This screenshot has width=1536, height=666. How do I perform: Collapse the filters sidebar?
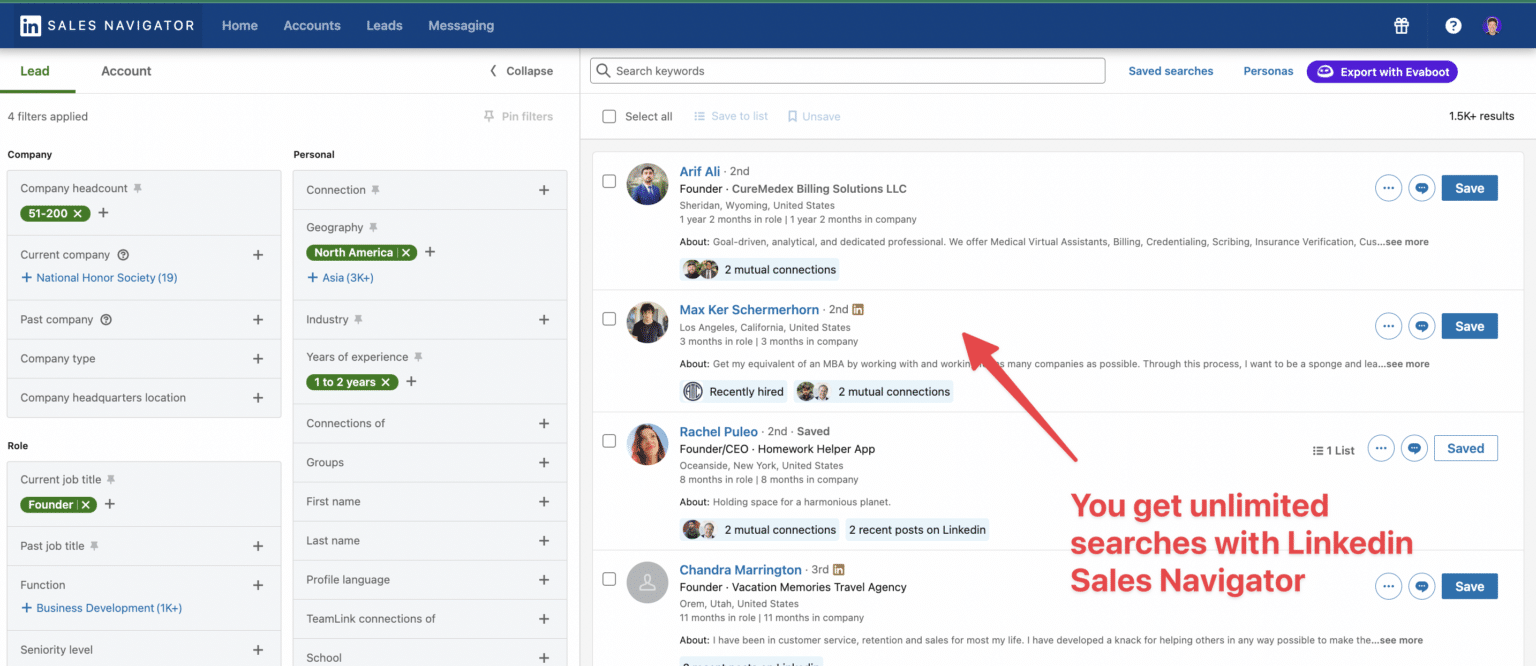click(521, 71)
